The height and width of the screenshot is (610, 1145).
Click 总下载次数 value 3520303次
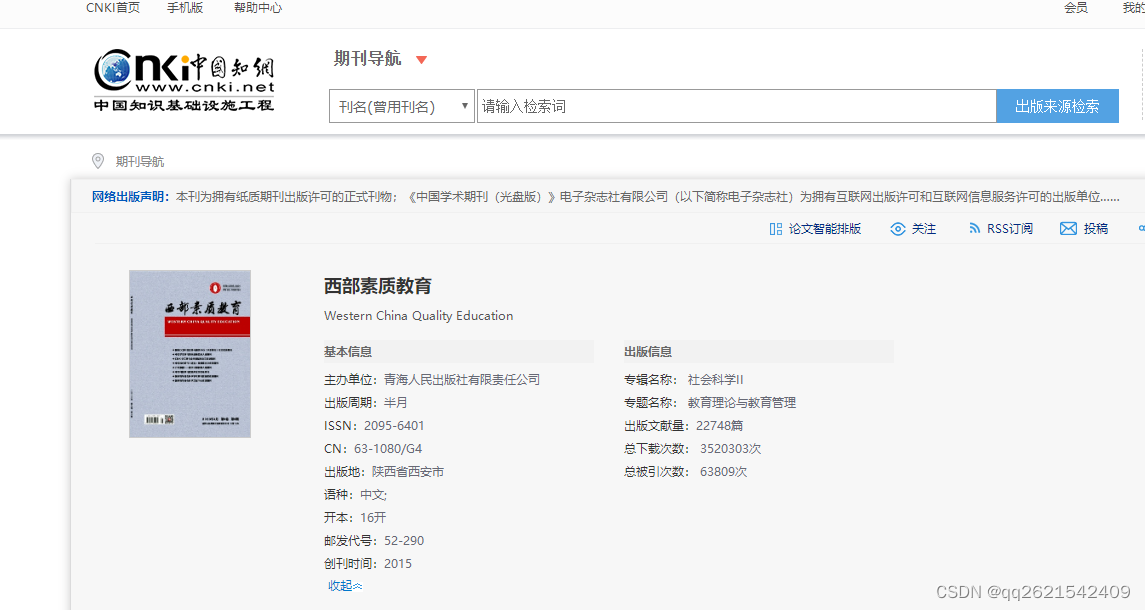tap(730, 449)
